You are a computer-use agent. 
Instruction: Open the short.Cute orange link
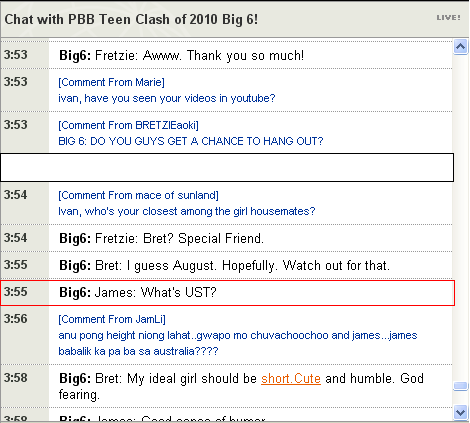[291, 379]
